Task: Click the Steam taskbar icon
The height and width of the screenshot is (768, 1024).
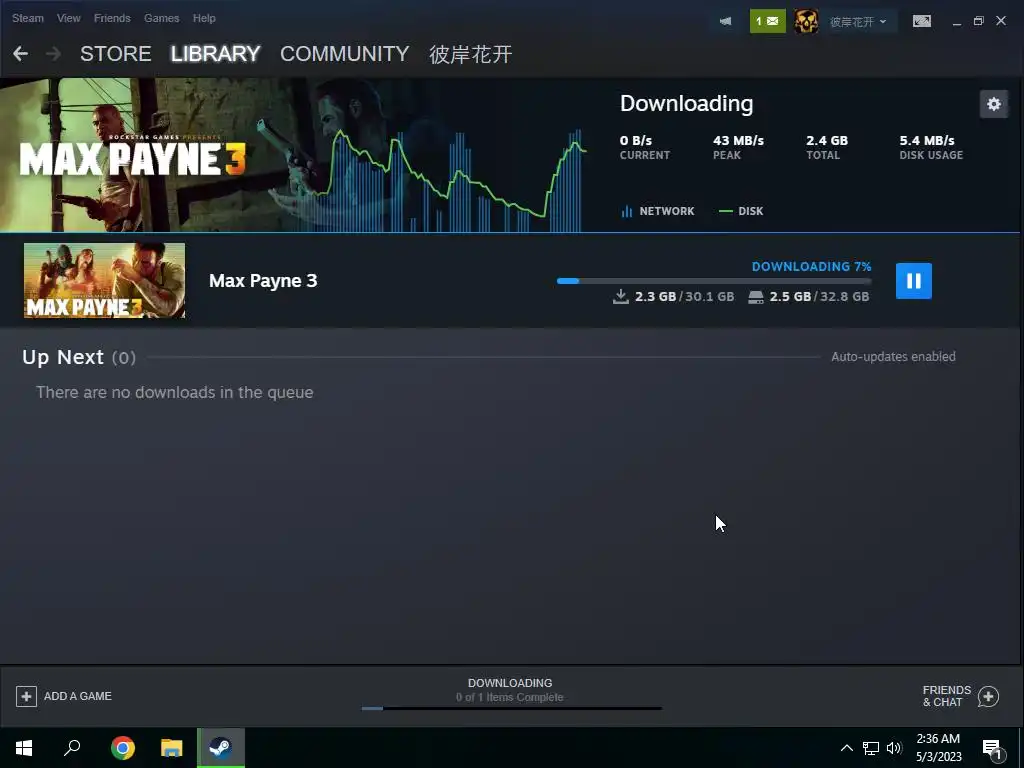Action: point(221,748)
